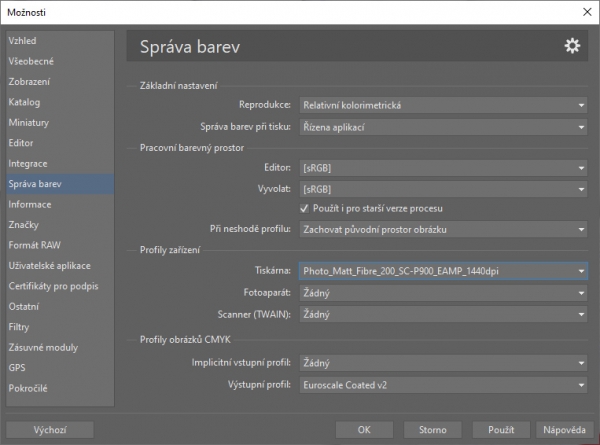
Task: Select Všeobecné in the sidebar
Action: tap(60, 61)
